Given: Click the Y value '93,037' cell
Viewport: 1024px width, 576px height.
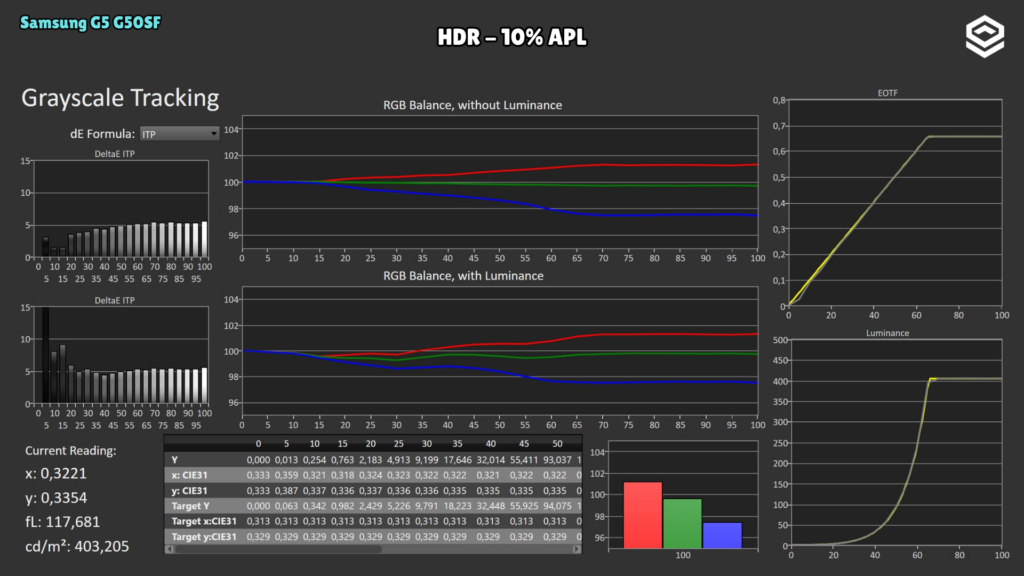Looking at the screenshot, I should [x=557, y=460].
